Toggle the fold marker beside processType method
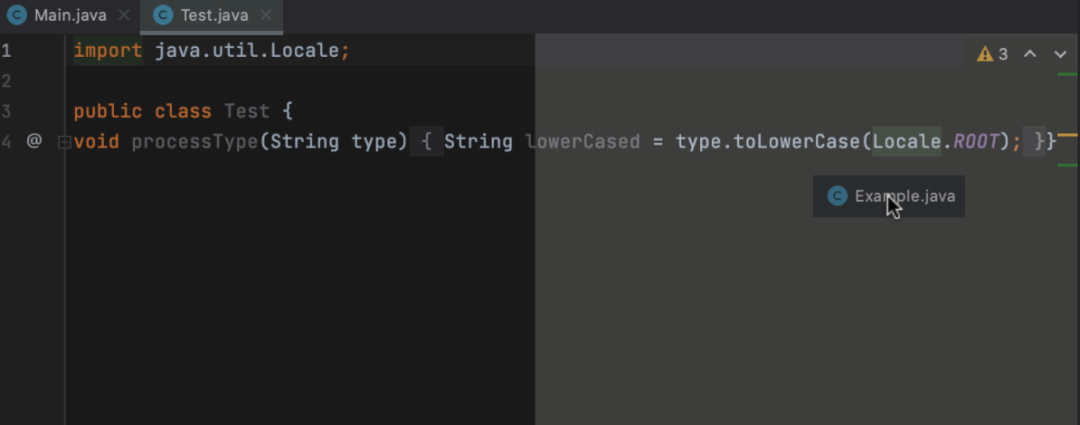This screenshot has height=425, width=1080. [x=64, y=142]
